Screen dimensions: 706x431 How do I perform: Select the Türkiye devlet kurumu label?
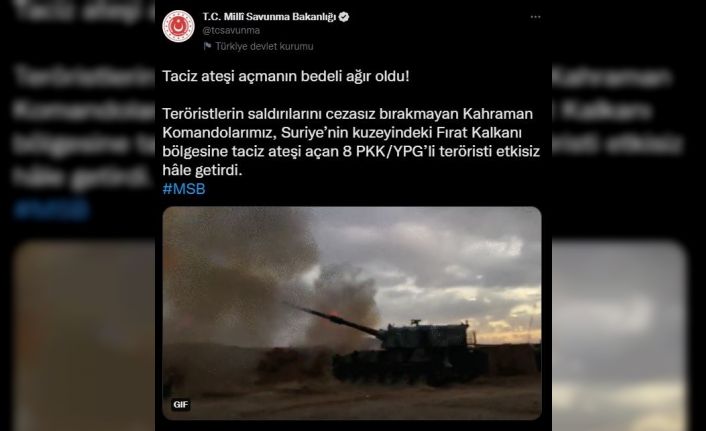tap(264, 46)
